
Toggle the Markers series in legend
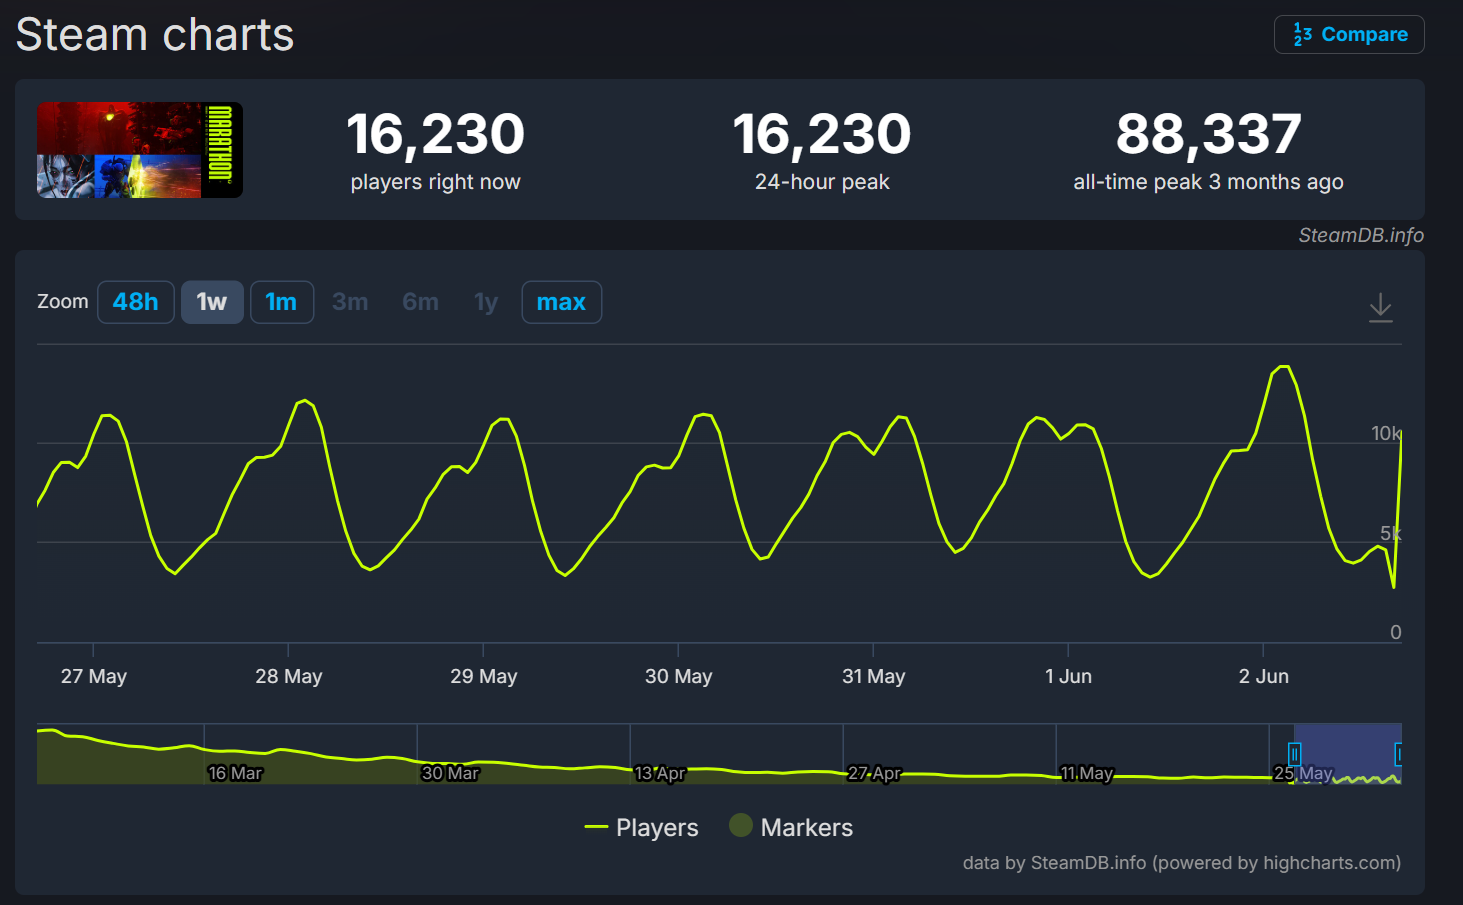(791, 827)
